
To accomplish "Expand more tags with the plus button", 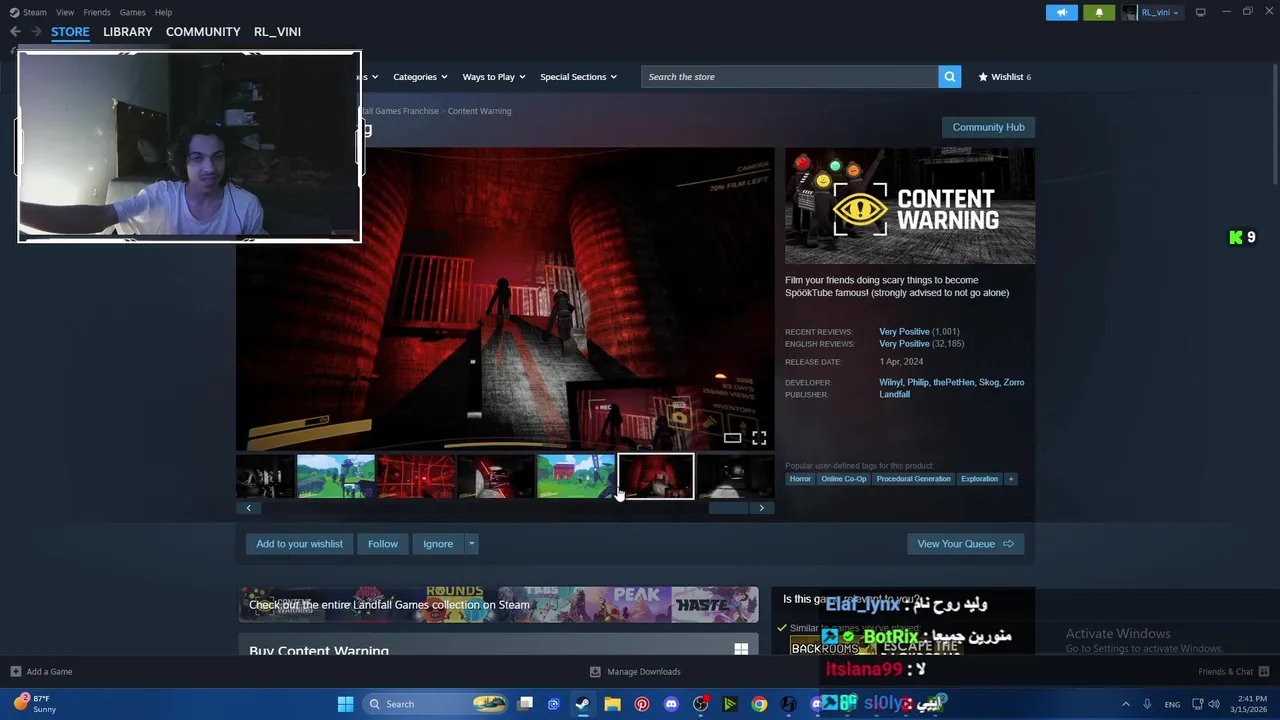I will pos(1011,479).
